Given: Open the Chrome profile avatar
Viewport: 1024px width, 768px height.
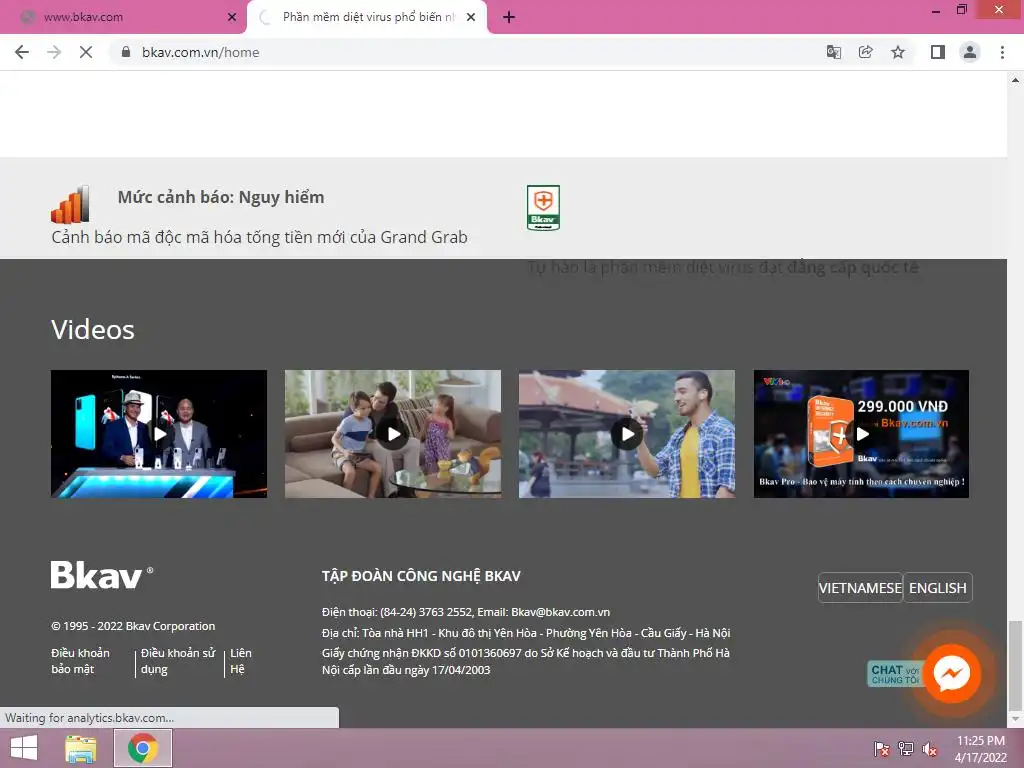Looking at the screenshot, I should click(970, 52).
